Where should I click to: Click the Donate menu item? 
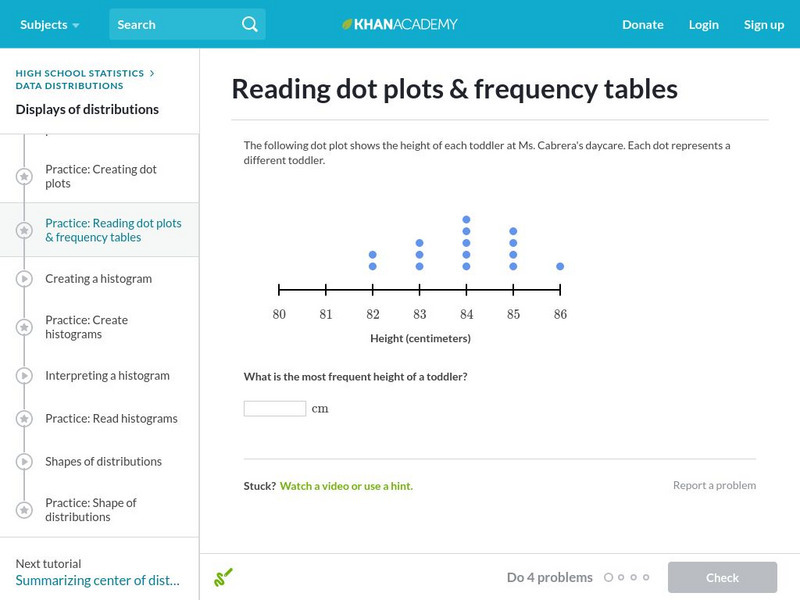(x=642, y=24)
